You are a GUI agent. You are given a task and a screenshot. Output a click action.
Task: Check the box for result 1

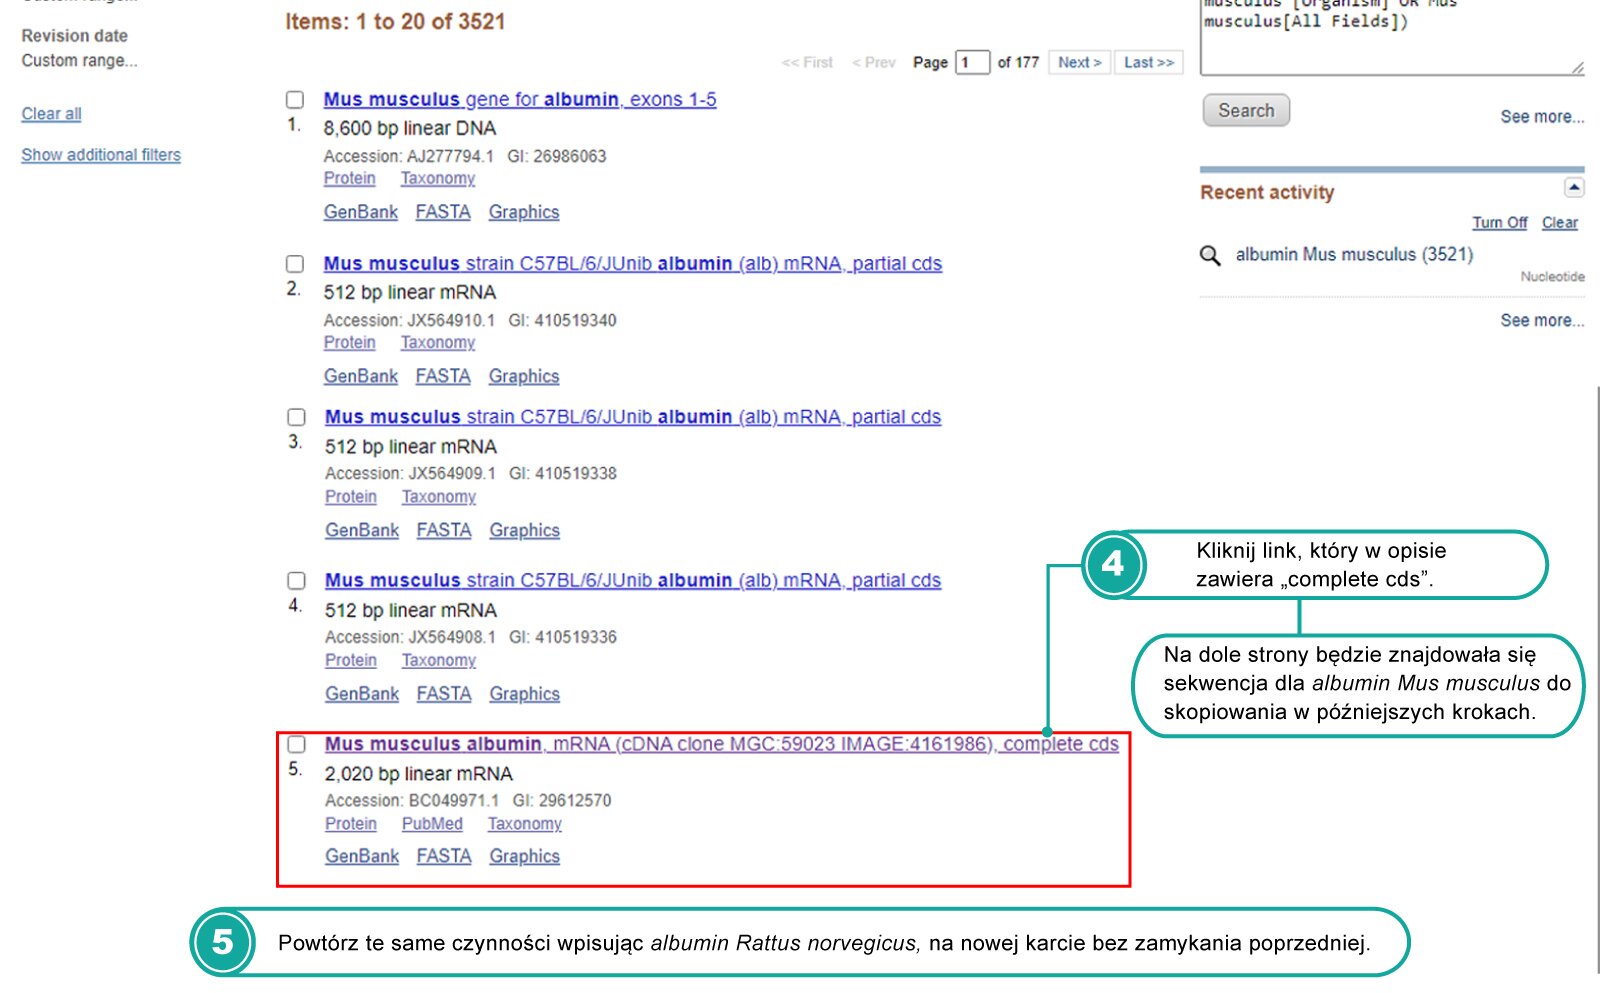tap(295, 100)
